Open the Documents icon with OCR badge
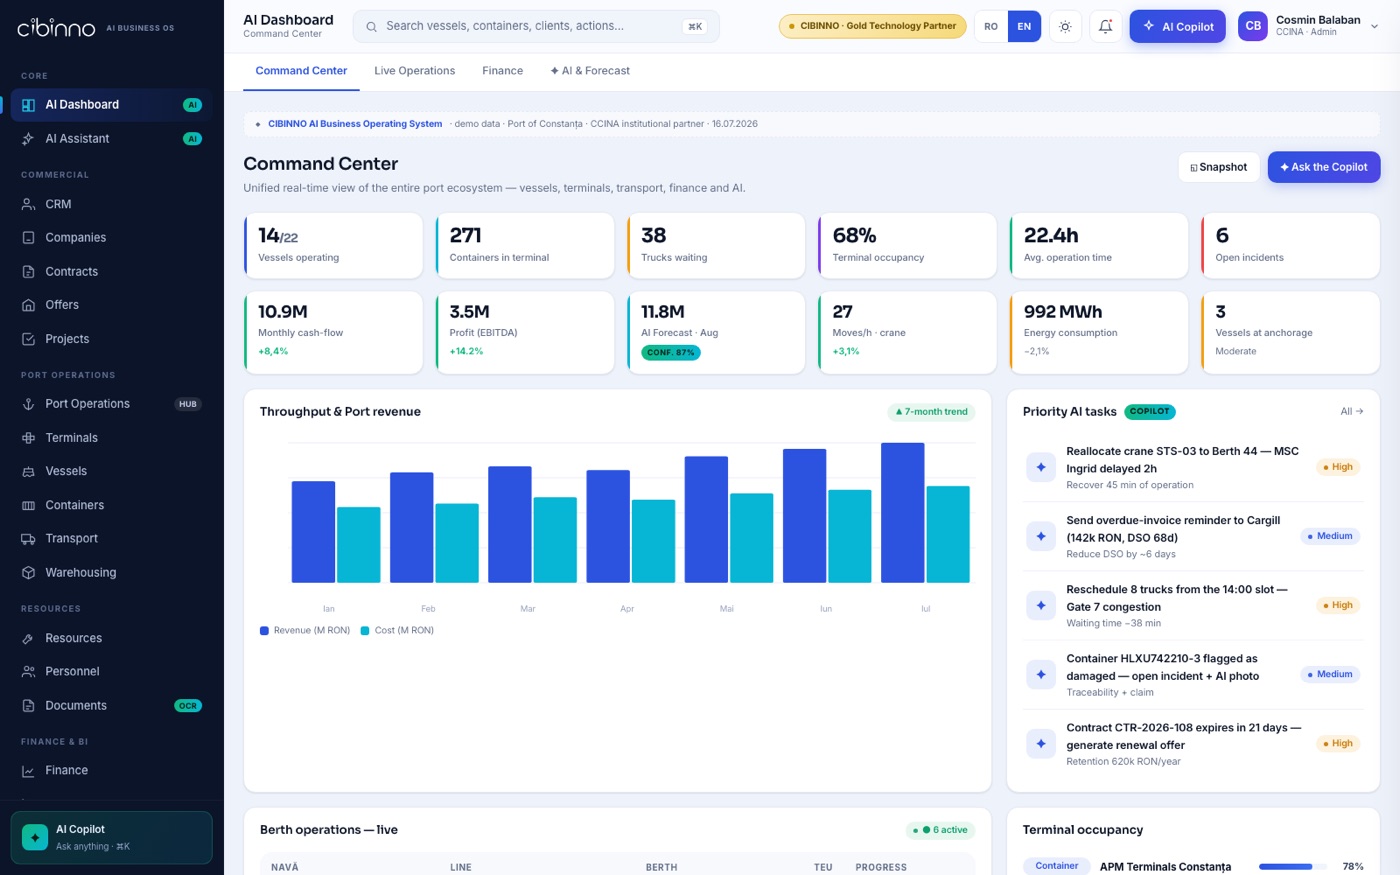1400x875 pixels. [x=28, y=705]
